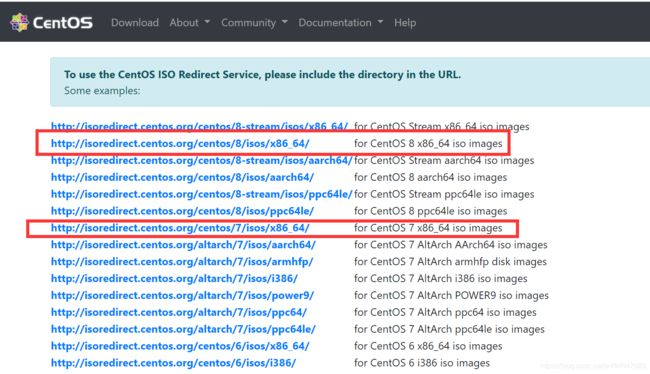Click text 'for CentOS 7 AltArch POWER9 iso images'

(x=451, y=296)
